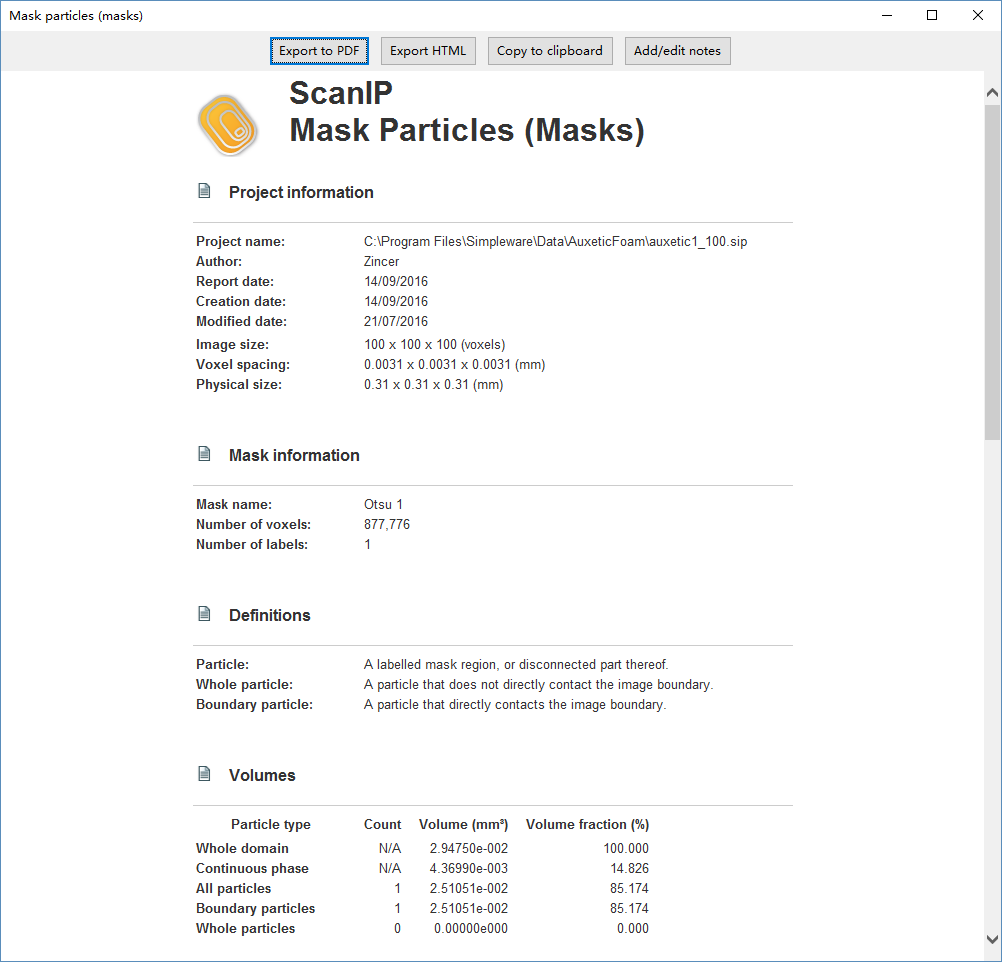This screenshot has height=962, width=1002.
Task: Click the image size value 100 x 100 x 100 (voxels)
Action: [x=435, y=345]
